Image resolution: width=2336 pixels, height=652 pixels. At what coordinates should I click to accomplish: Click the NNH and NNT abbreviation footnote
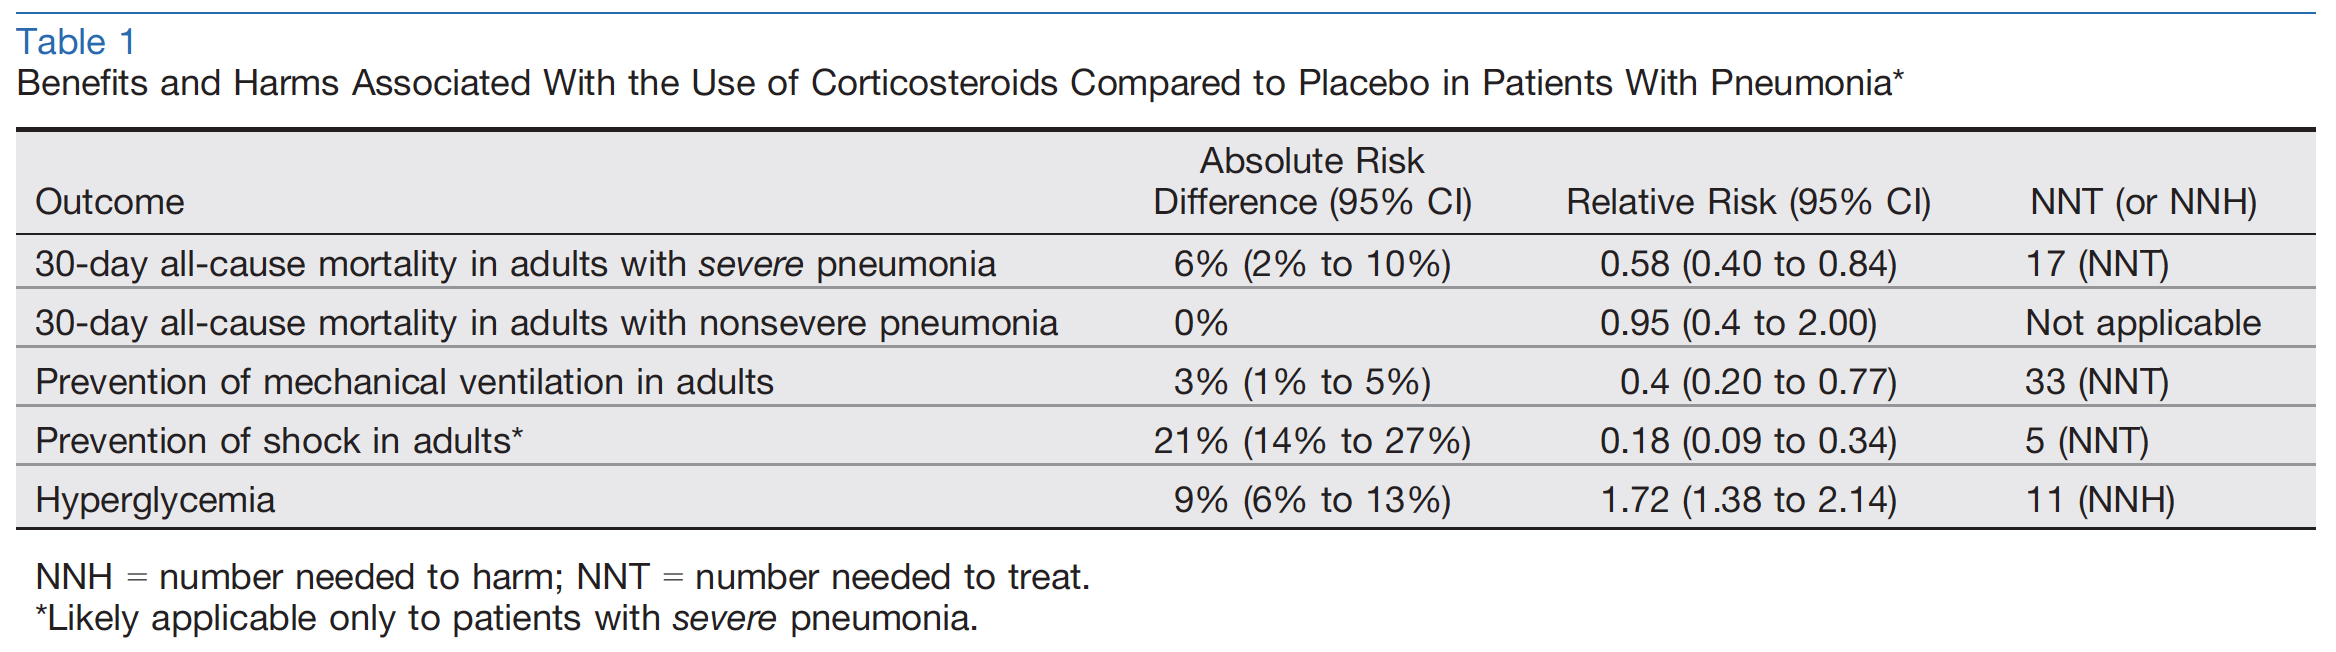coord(563,577)
